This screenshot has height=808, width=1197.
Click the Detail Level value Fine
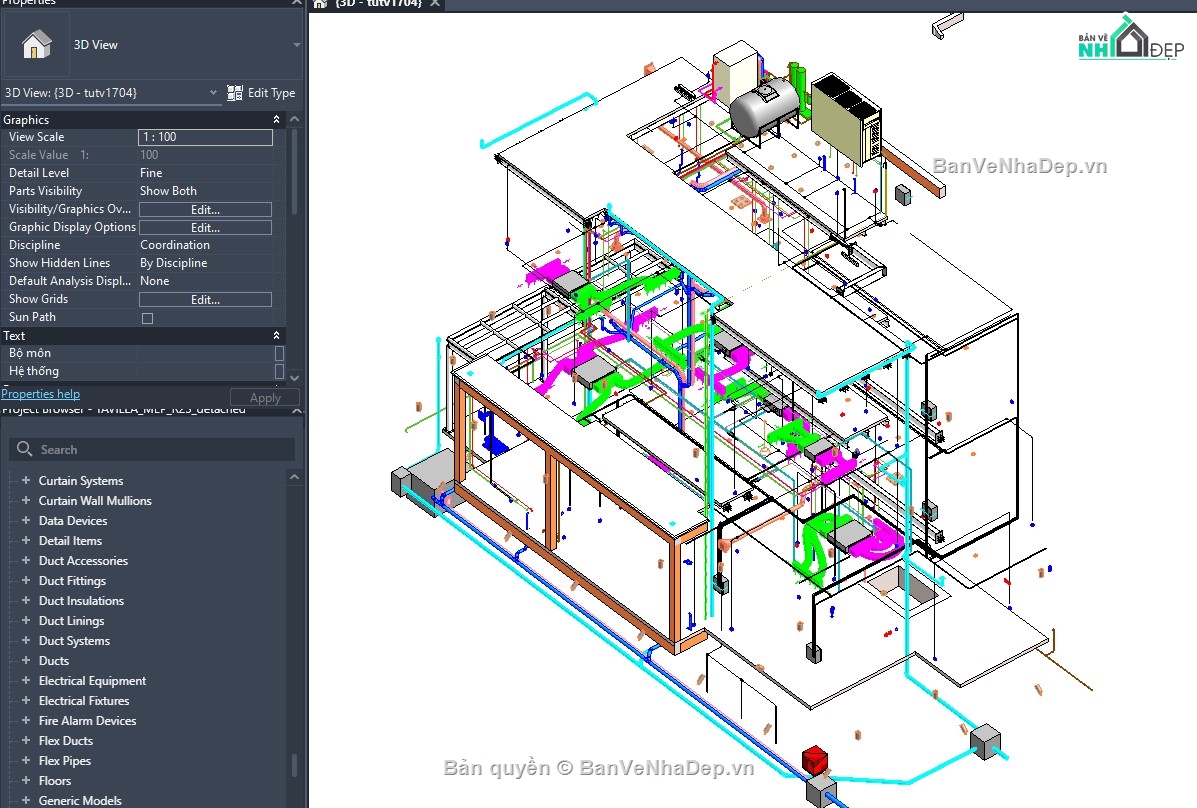click(151, 173)
